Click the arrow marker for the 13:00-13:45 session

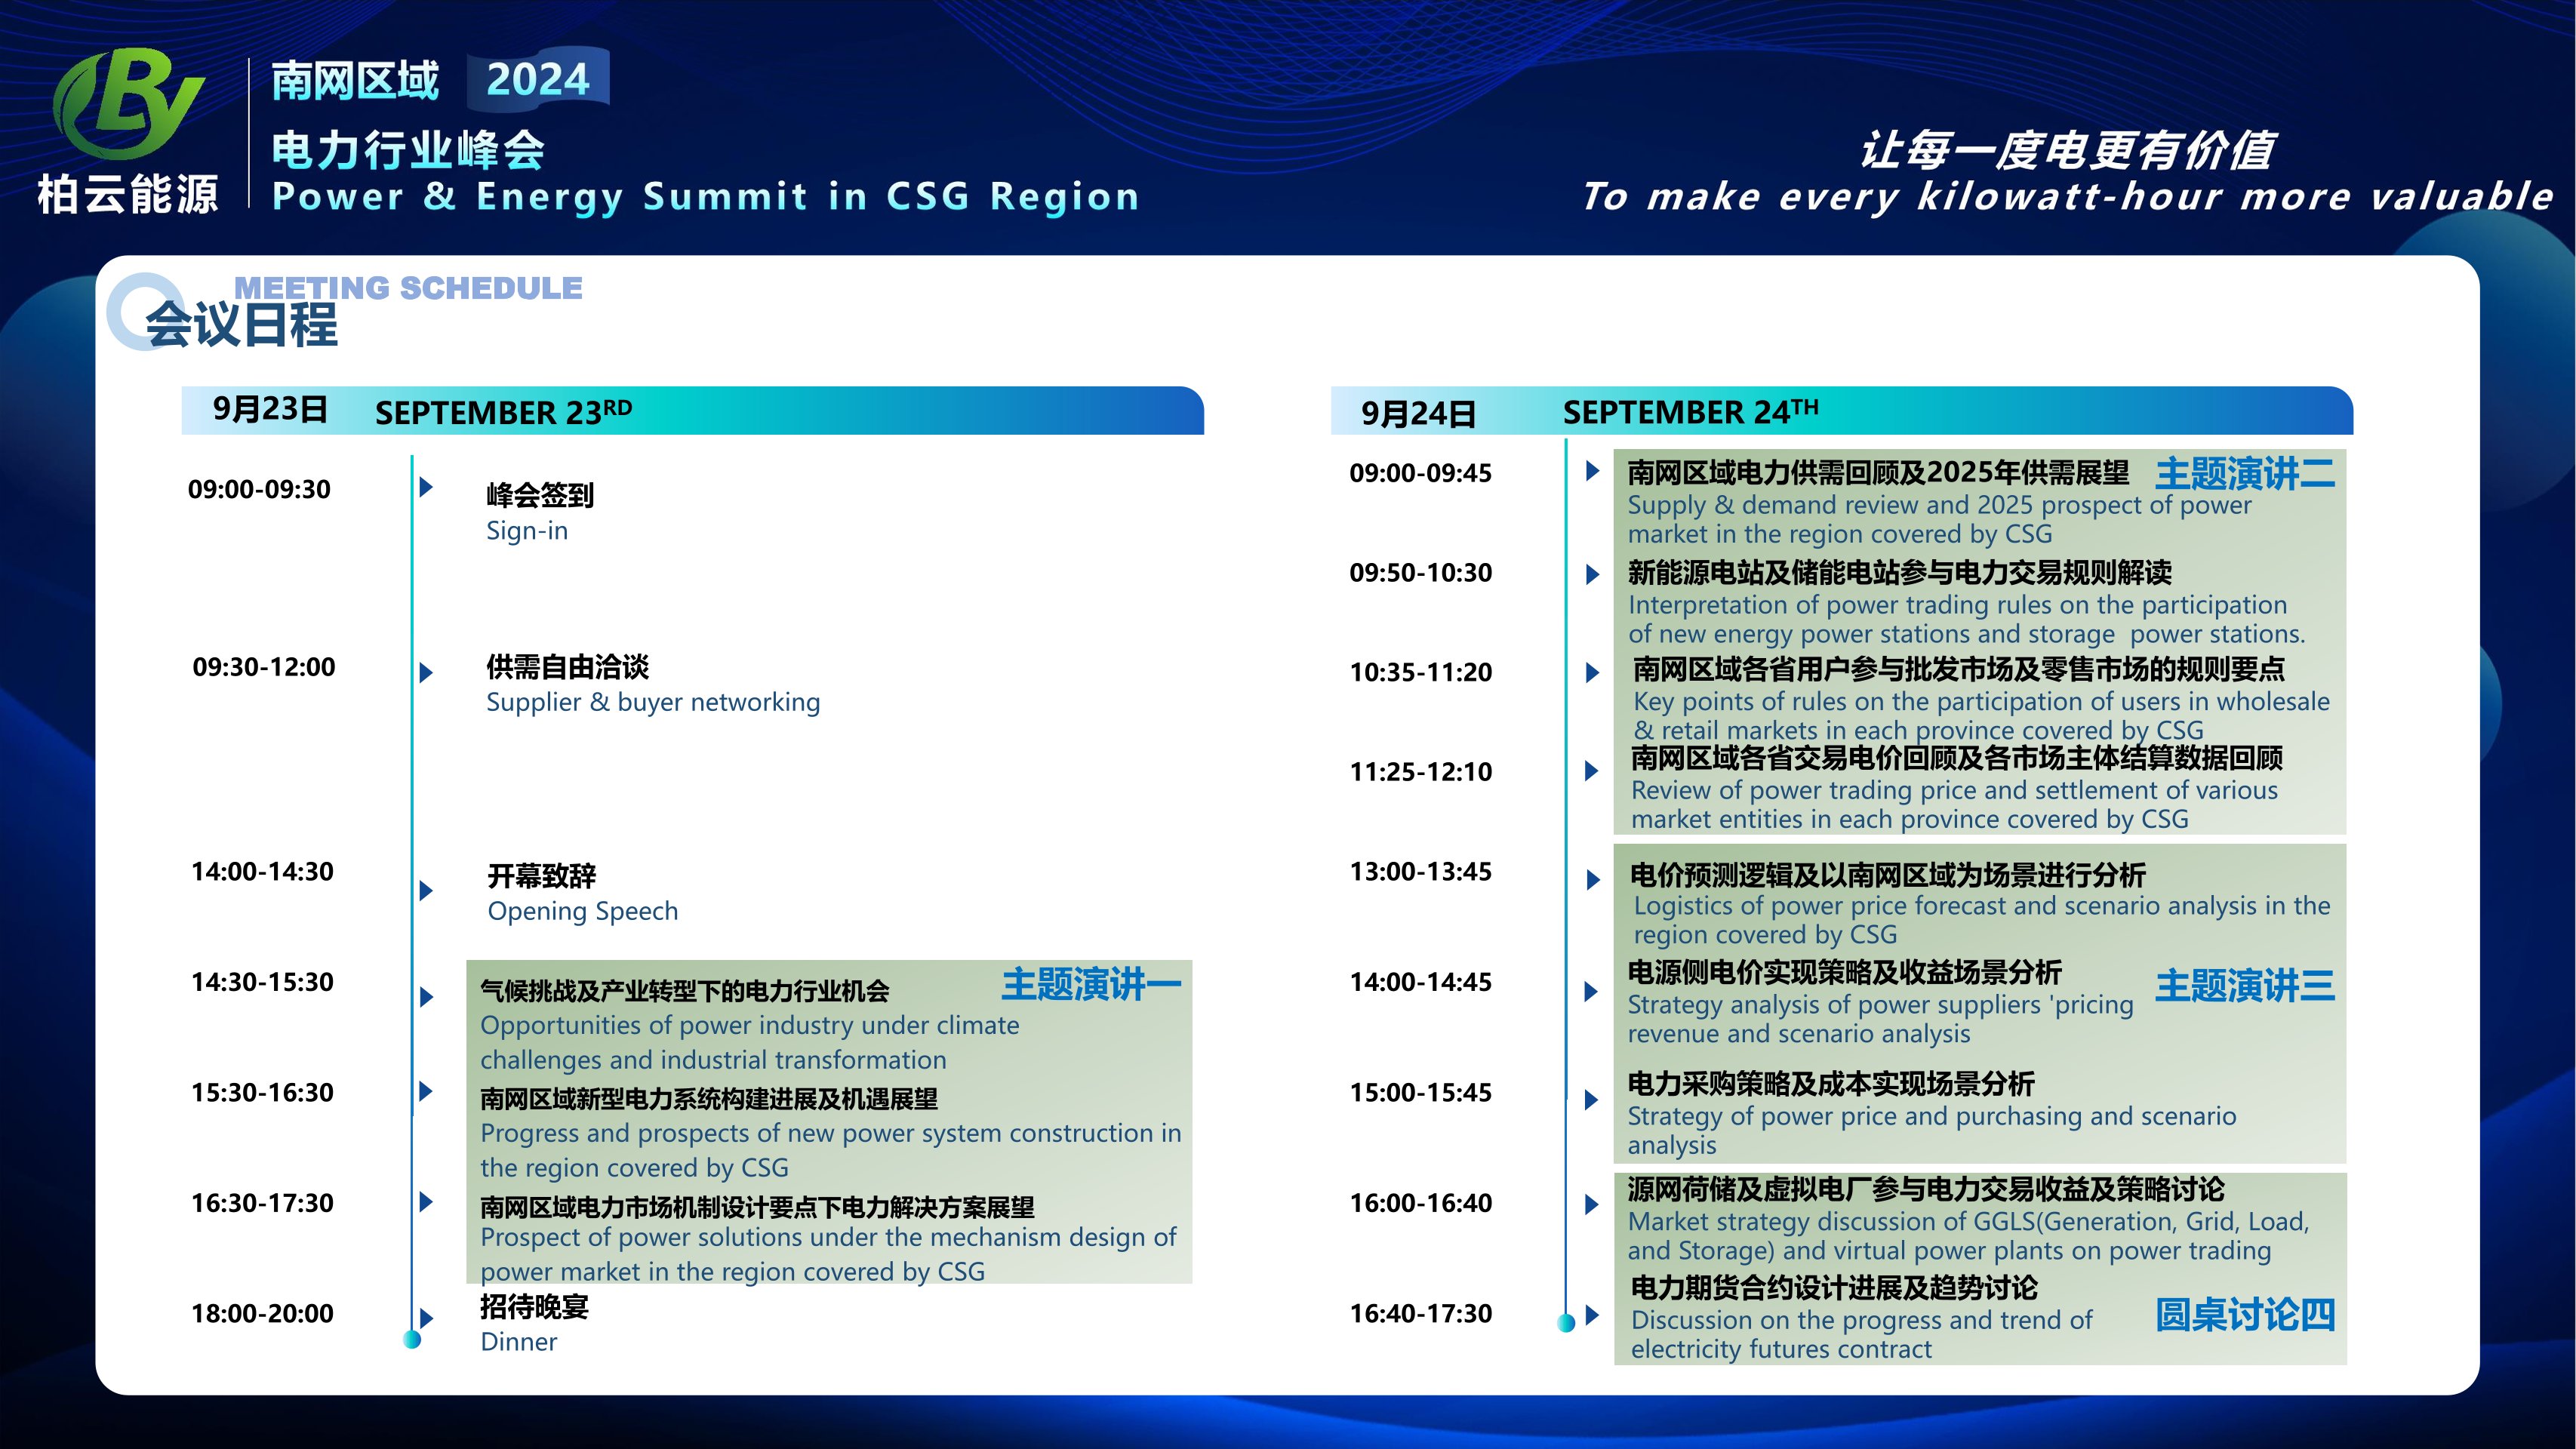click(1593, 880)
